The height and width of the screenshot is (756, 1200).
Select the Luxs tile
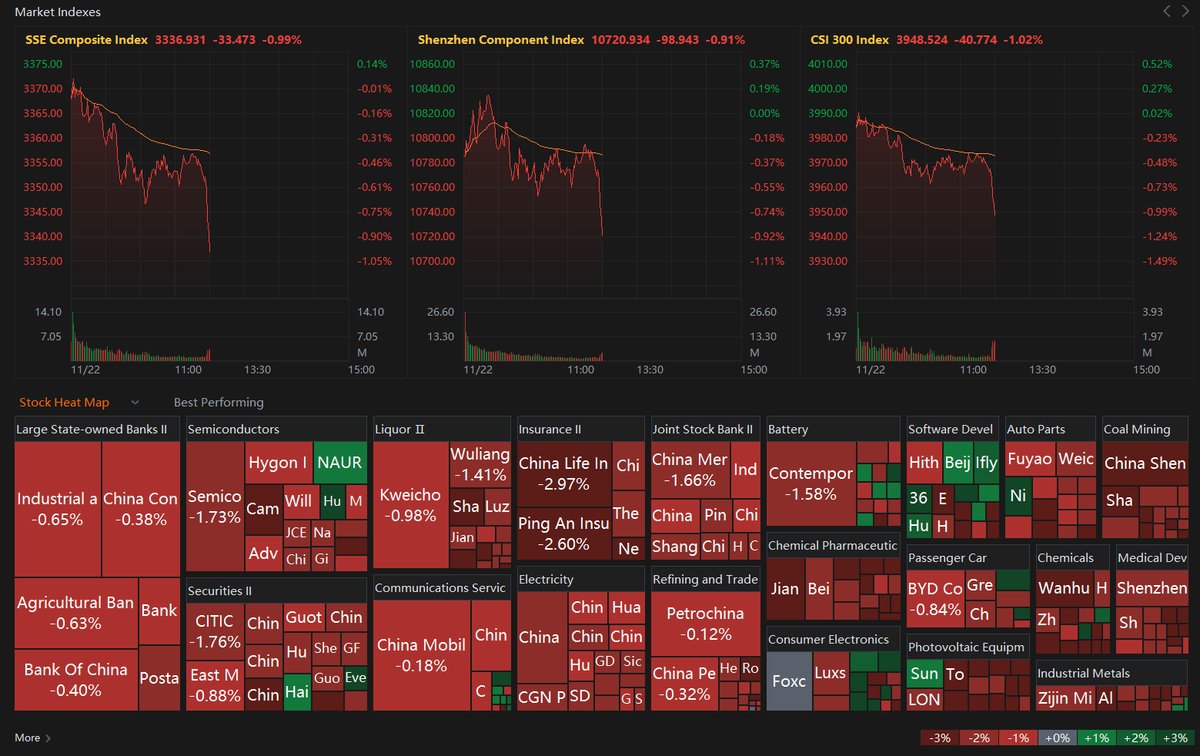(830, 673)
